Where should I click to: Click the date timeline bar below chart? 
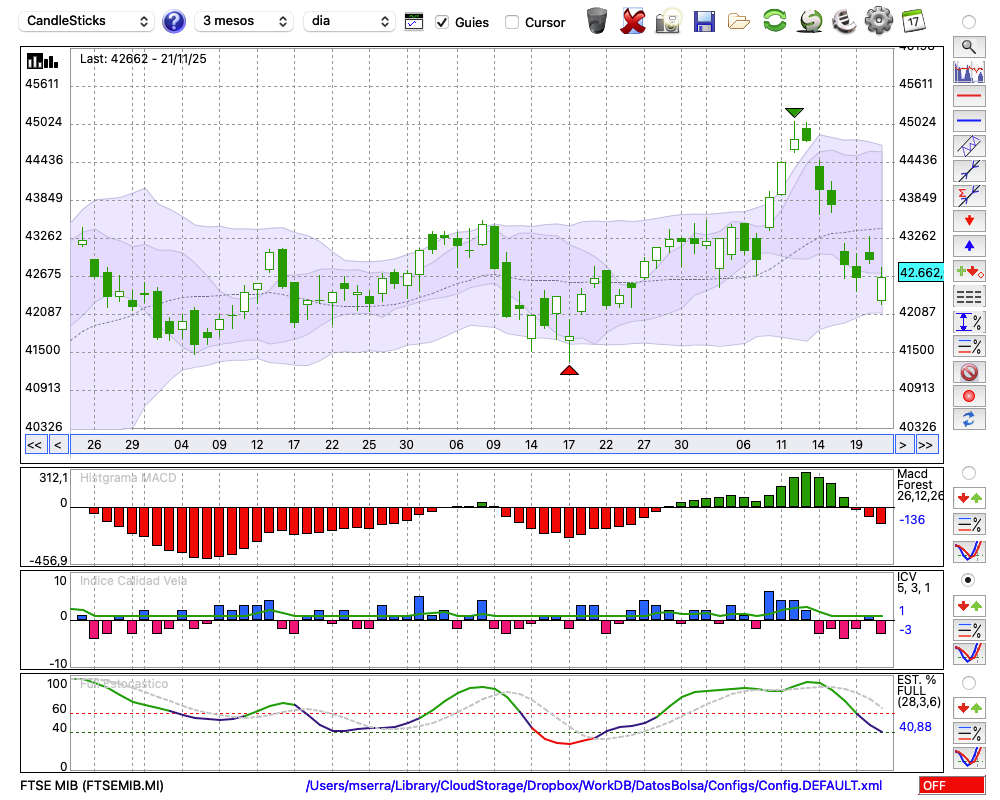[x=480, y=445]
